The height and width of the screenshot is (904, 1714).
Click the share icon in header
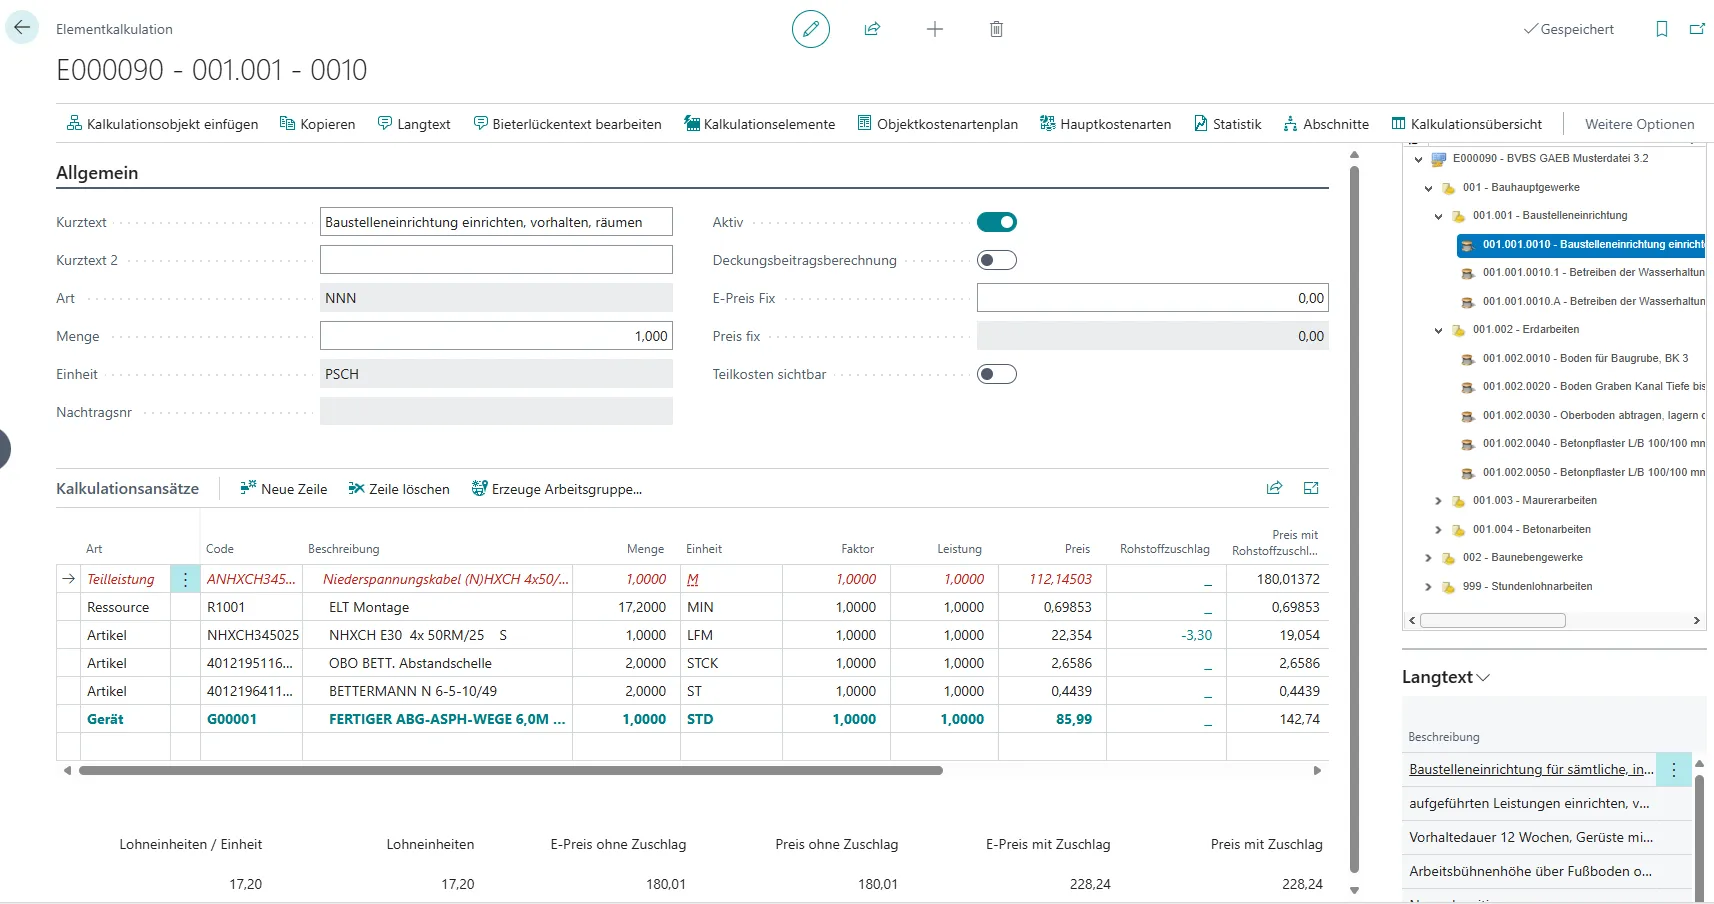tap(872, 29)
